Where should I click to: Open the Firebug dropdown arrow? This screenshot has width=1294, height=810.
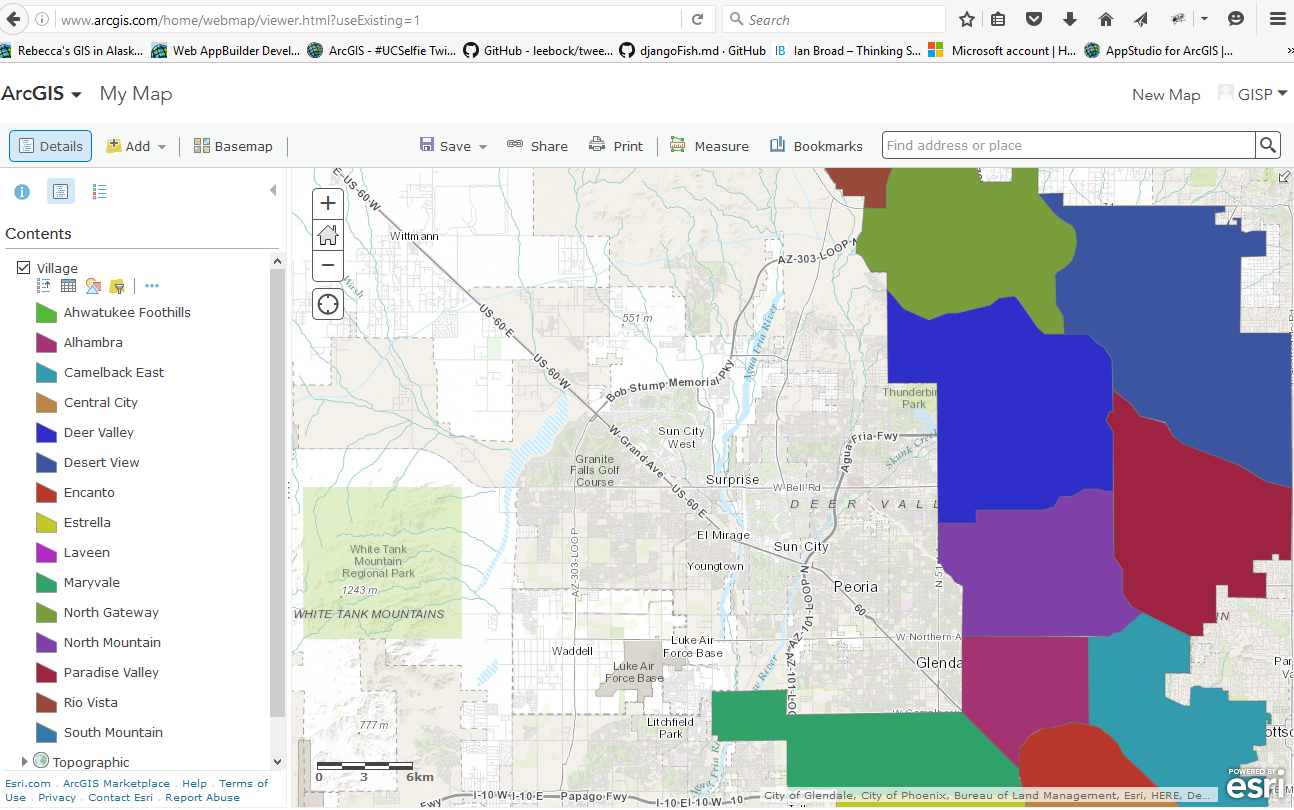[1205, 19]
